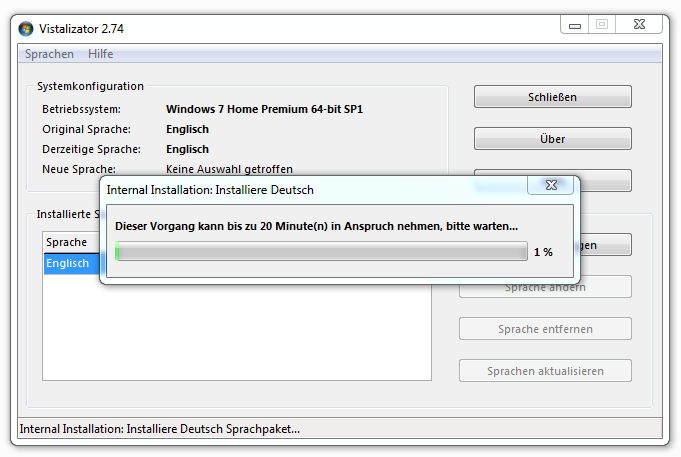Viewport: 681px width, 457px height.
Task: Select Englisch in the installed languages list
Action: 69,264
